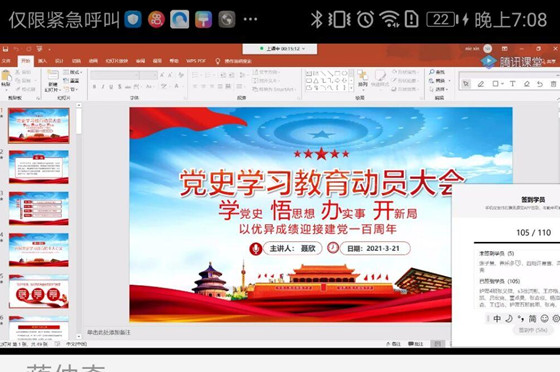Click the IME moon half-width icon
The height and width of the screenshot is (372, 560).
click(509, 318)
